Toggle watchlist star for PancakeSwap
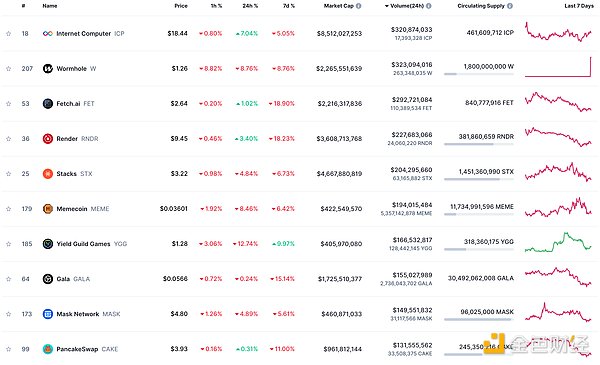This screenshot has width=600, height=365. tap(8, 349)
